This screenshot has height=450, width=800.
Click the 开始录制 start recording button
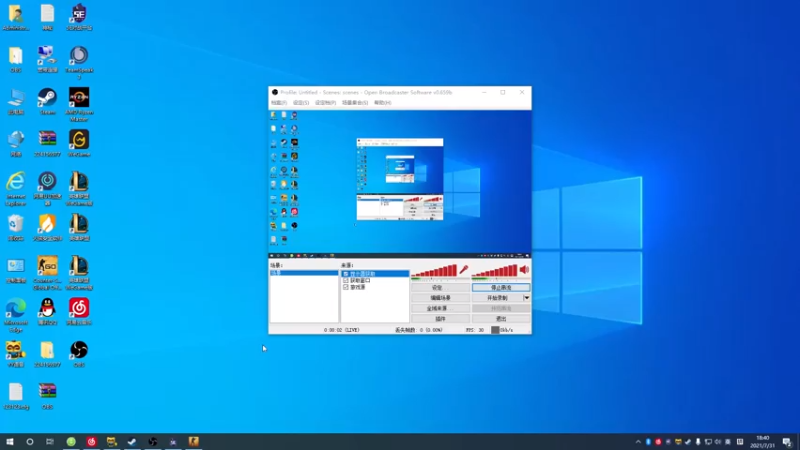497,298
